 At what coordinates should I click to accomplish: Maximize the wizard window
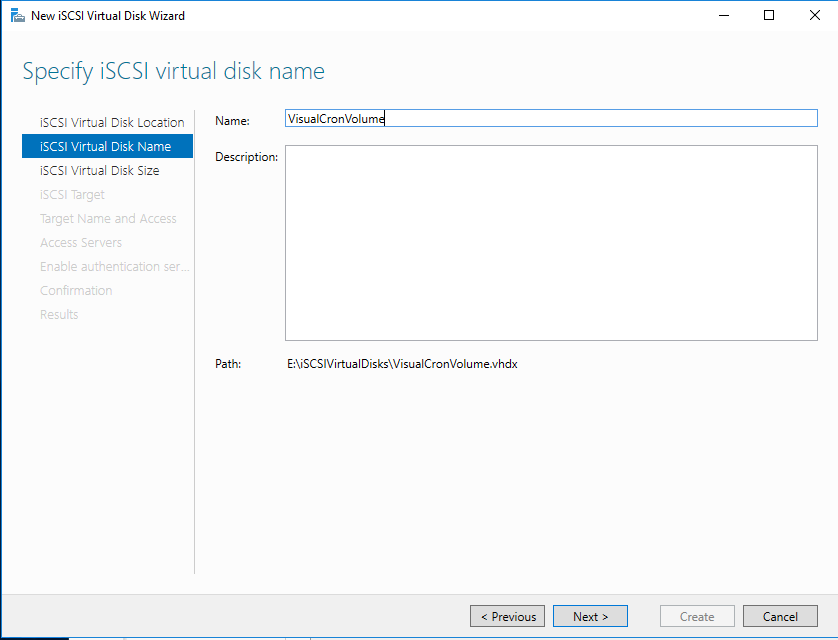click(769, 16)
